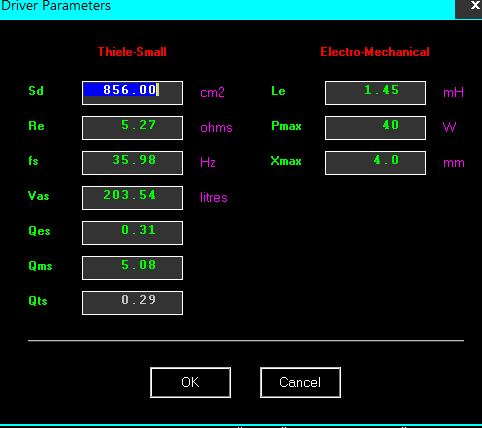Click the Xmax field showing 4.0
The height and width of the screenshot is (428, 482).
pyautogui.click(x=375, y=163)
